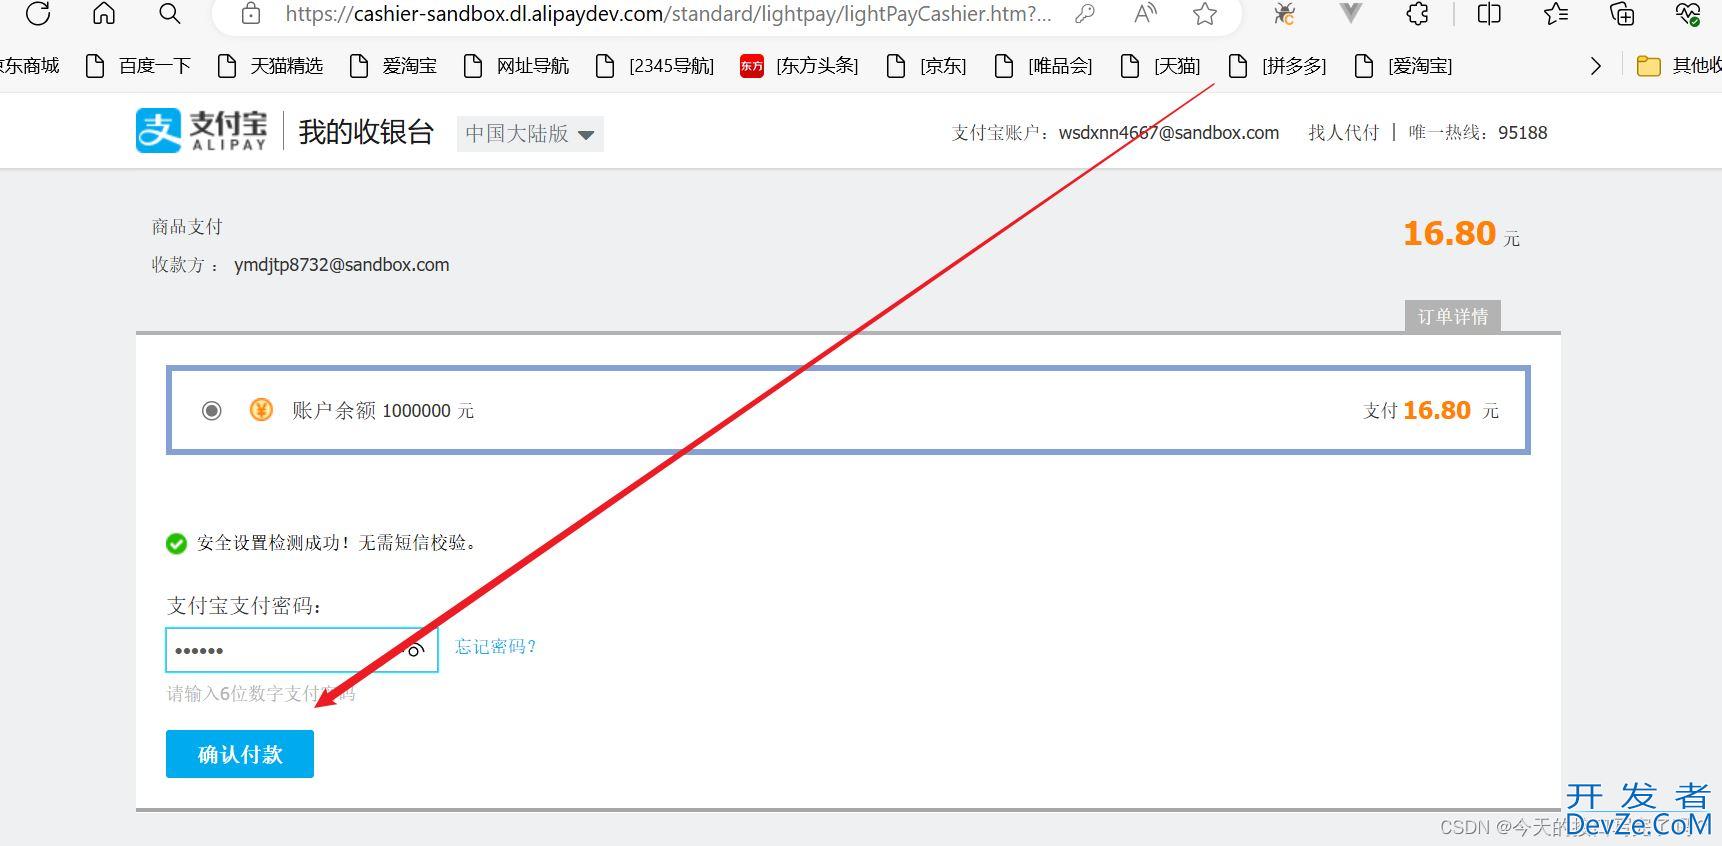Toggle the split screen icon
This screenshot has width=1722, height=846.
tap(1489, 14)
